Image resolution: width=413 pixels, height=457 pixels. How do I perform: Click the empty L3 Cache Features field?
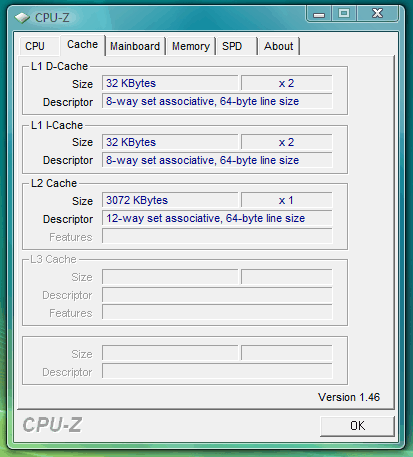217,312
